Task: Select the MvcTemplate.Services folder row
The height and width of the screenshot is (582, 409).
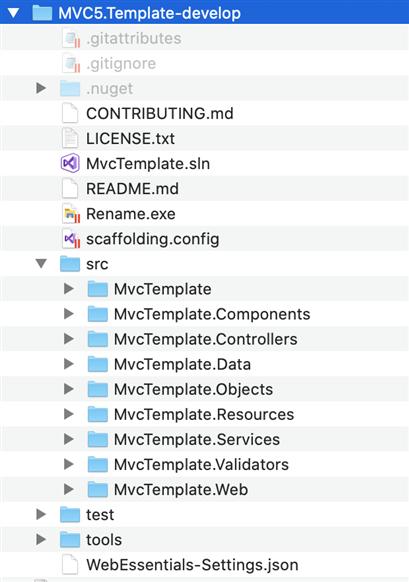Action: (x=204, y=439)
